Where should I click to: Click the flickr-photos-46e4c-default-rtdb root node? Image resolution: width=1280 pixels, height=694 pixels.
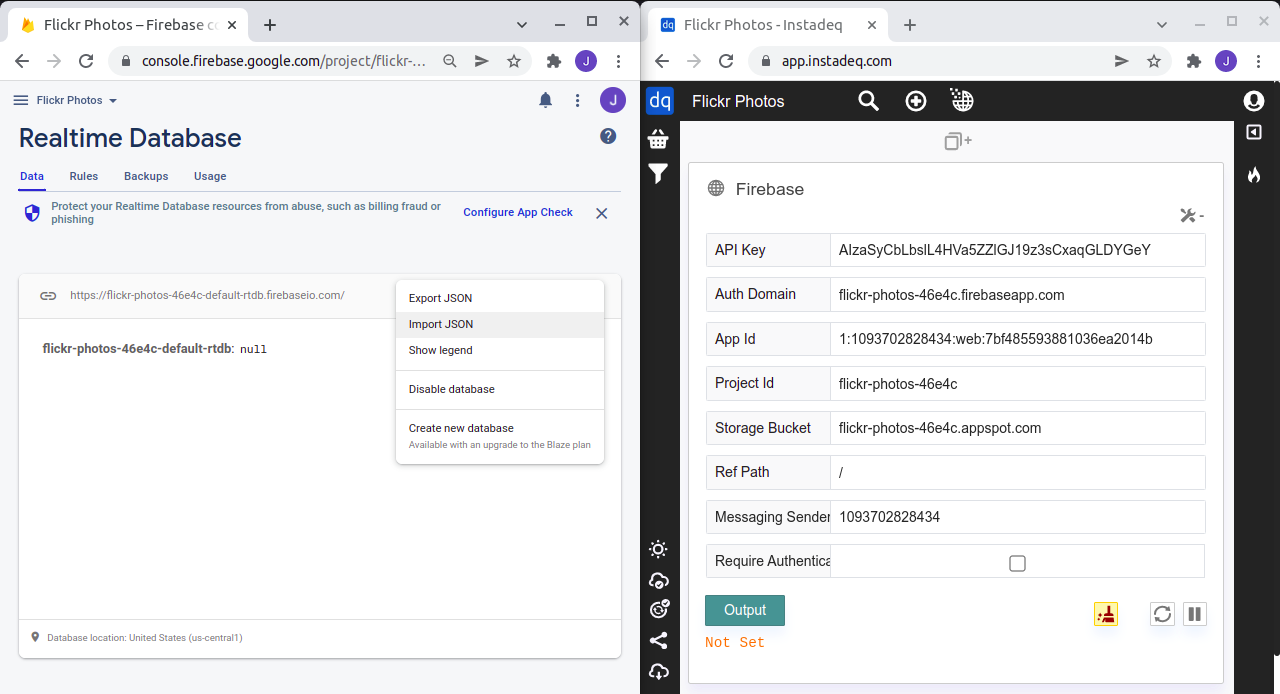point(137,349)
